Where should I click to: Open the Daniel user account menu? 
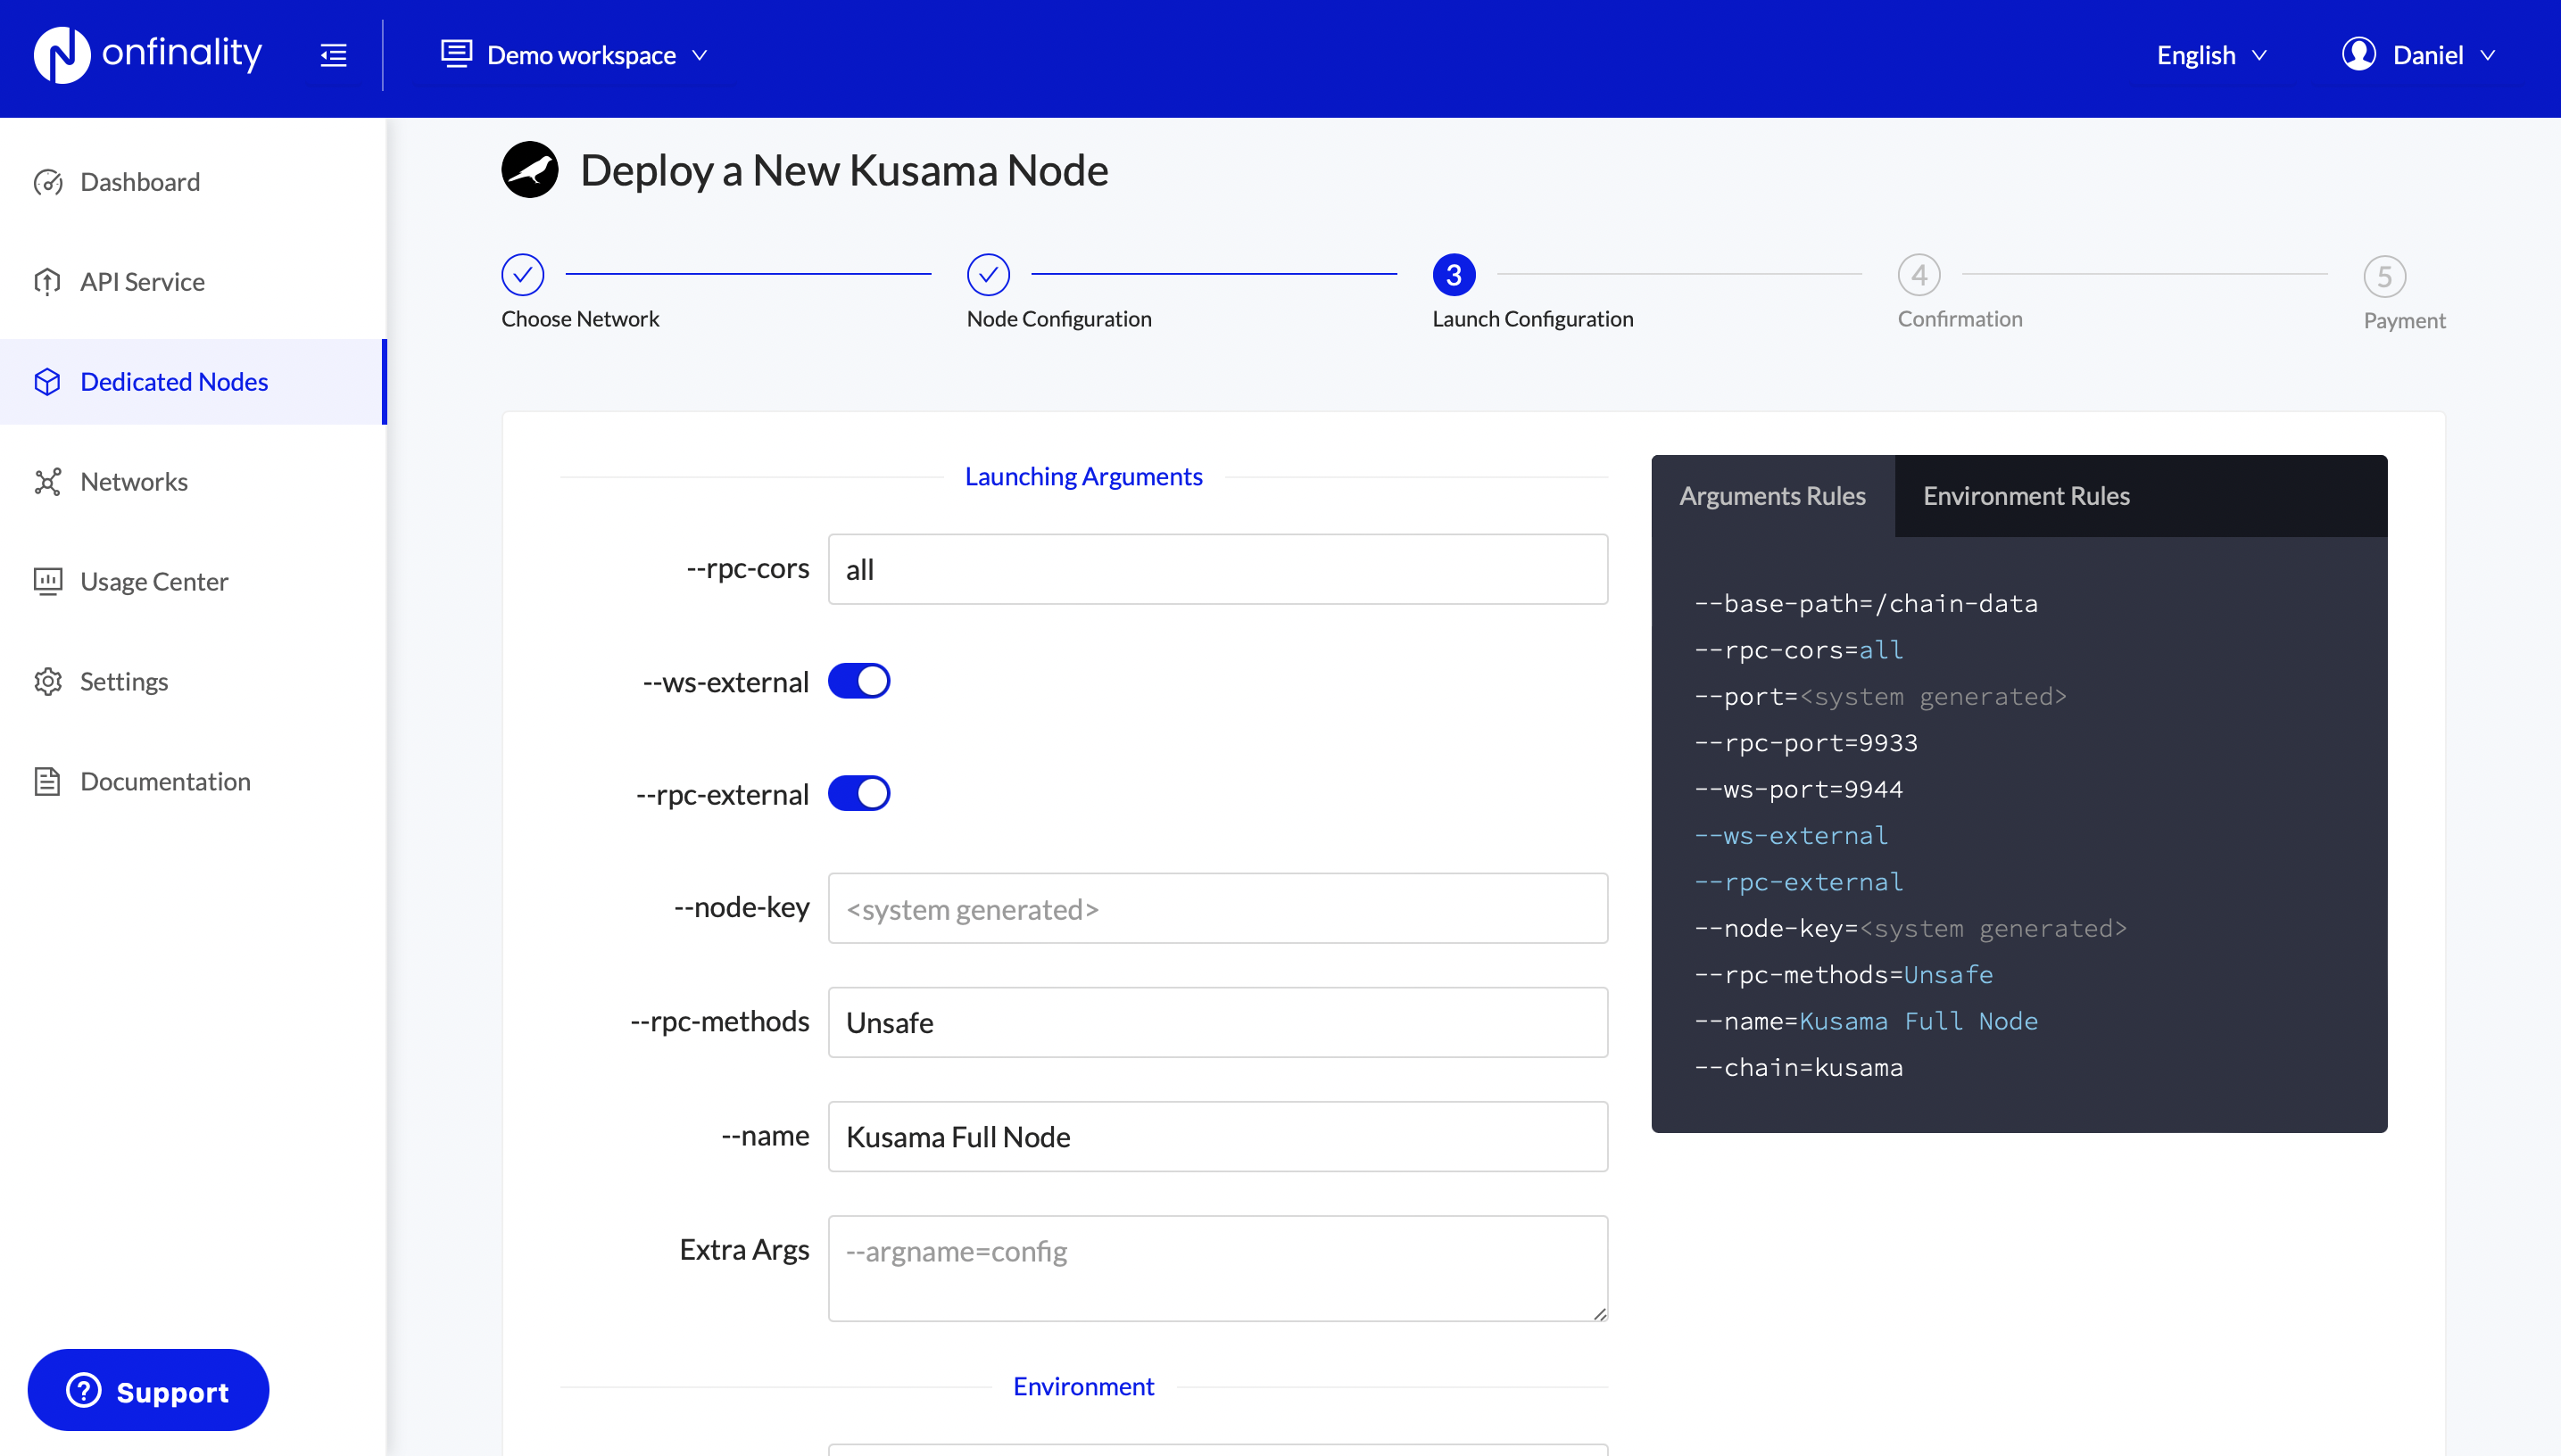tap(2418, 55)
